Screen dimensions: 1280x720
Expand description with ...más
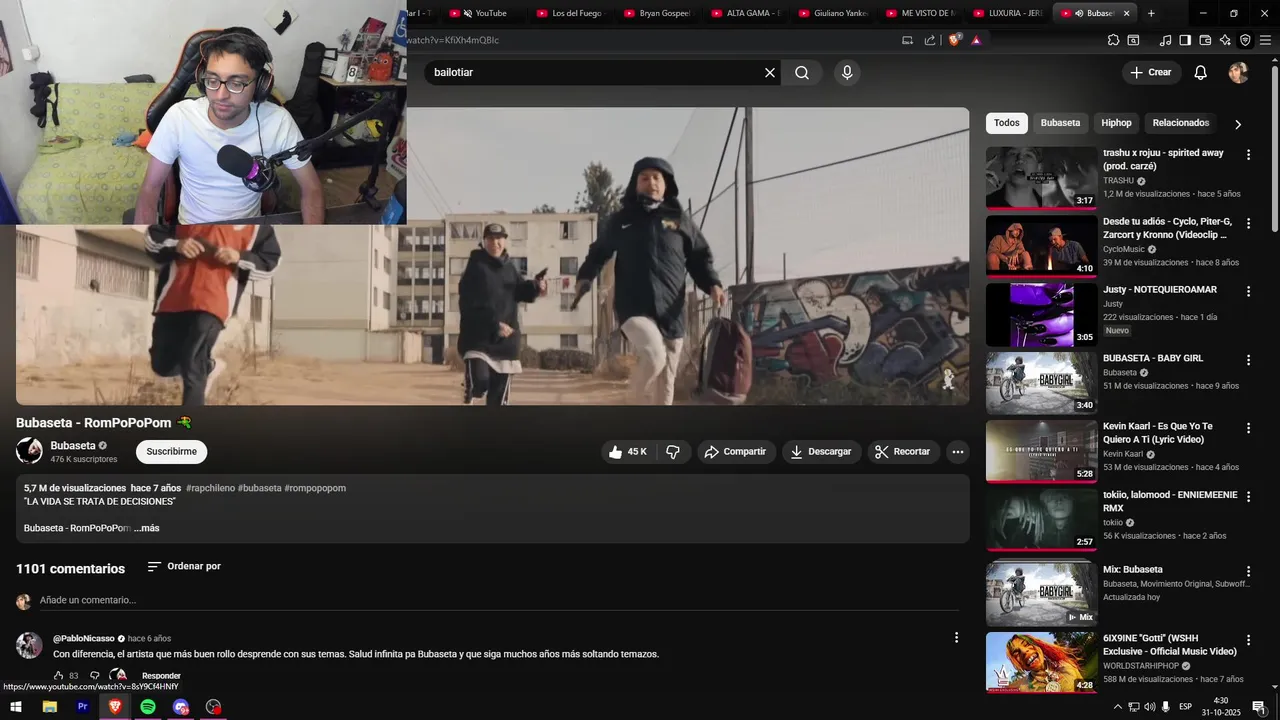146,528
